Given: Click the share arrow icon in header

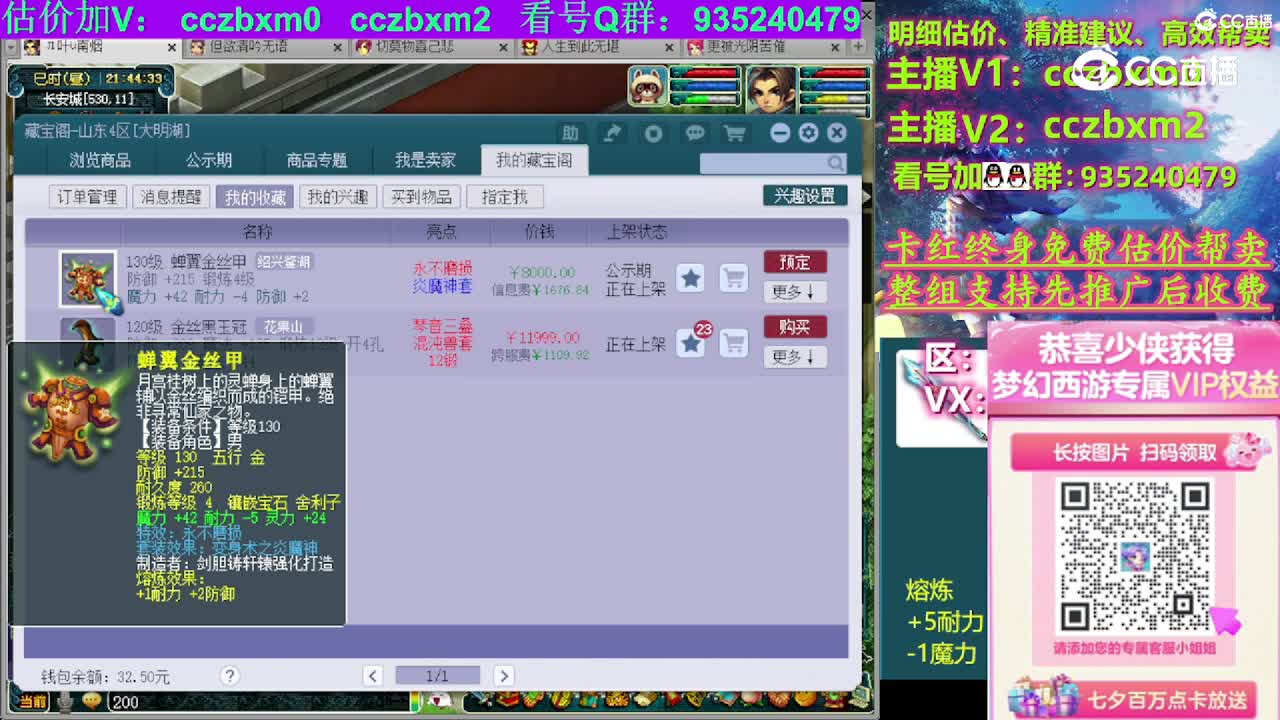Looking at the screenshot, I should [x=611, y=133].
